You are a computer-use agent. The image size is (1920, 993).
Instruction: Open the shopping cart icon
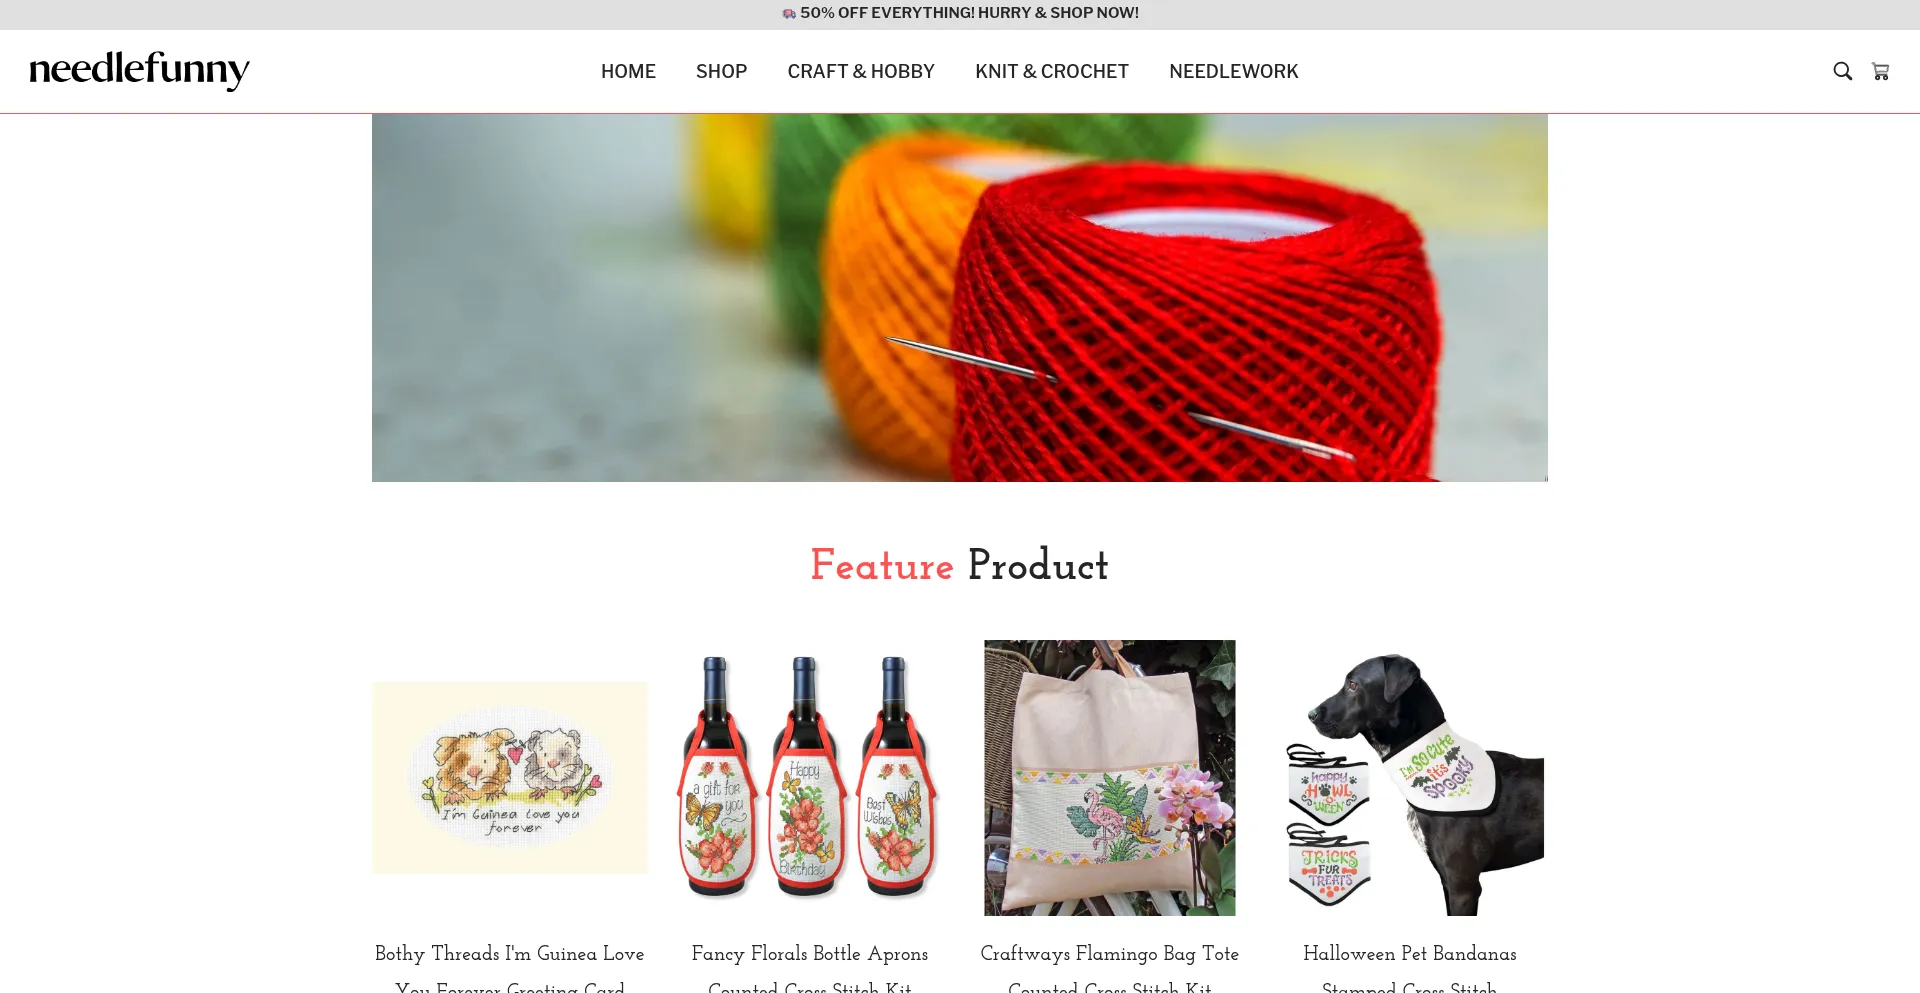(x=1880, y=71)
